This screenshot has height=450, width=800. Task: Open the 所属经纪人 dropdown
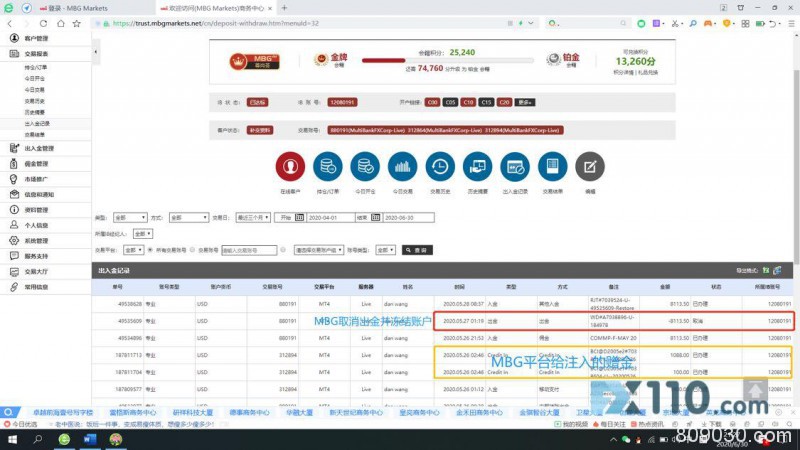[x=143, y=234]
